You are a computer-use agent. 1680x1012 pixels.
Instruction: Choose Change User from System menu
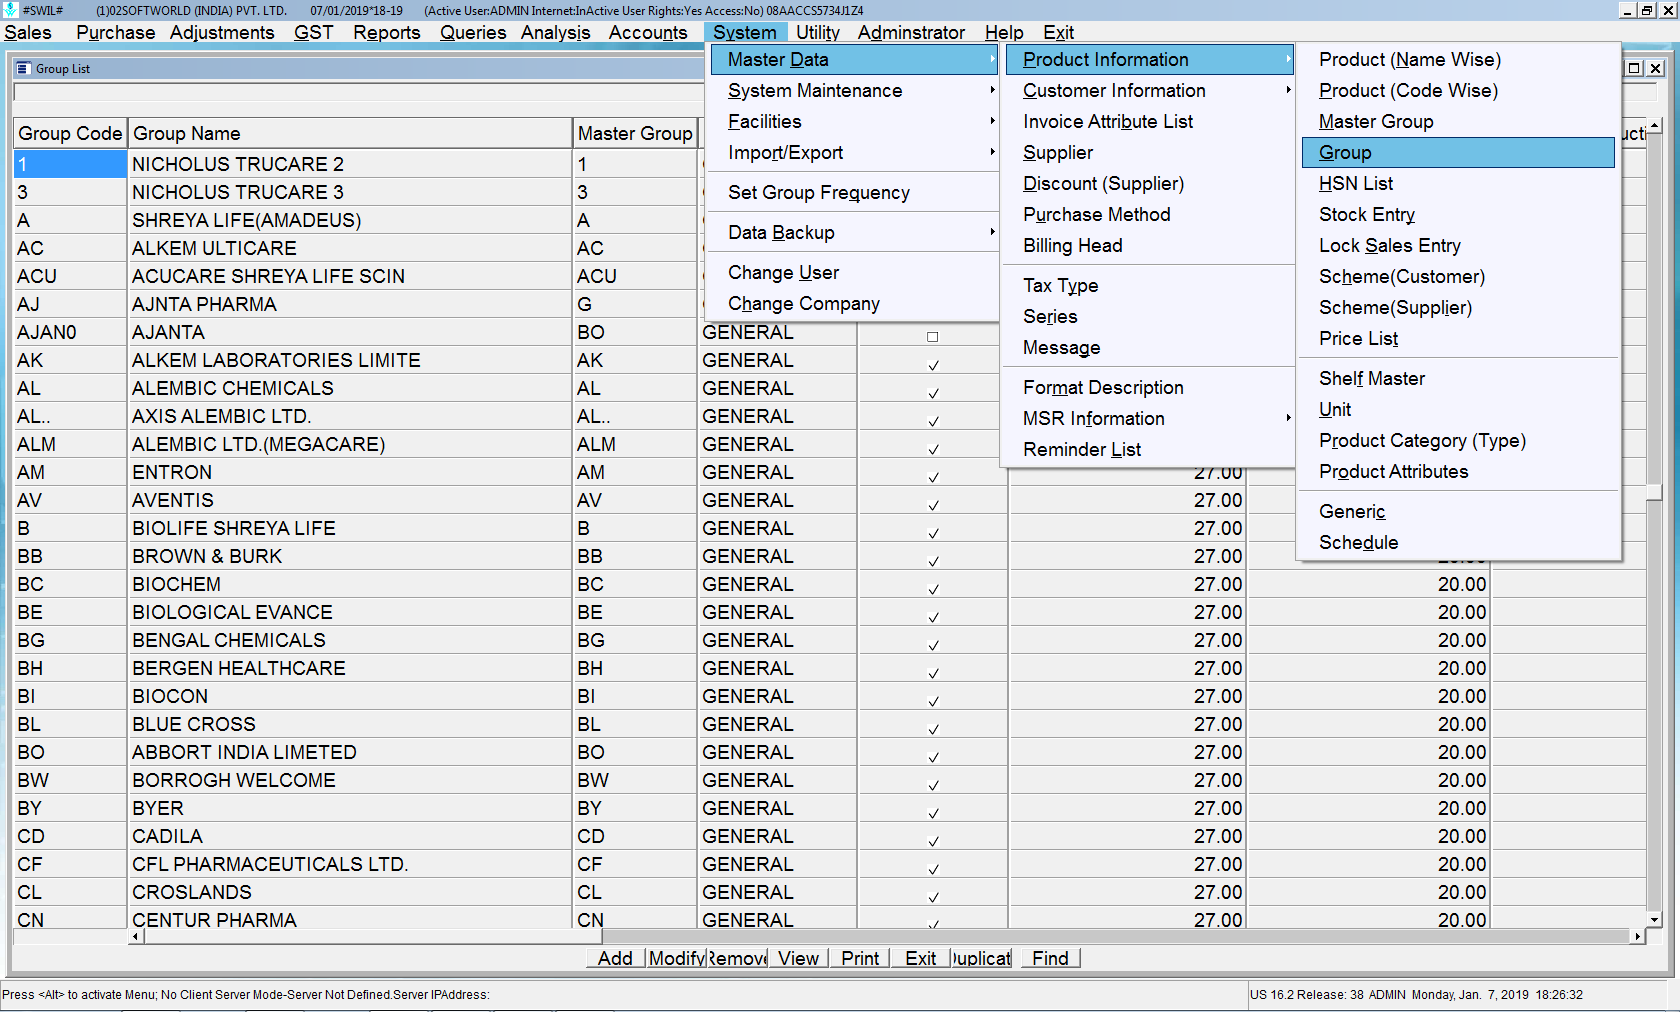click(x=854, y=273)
